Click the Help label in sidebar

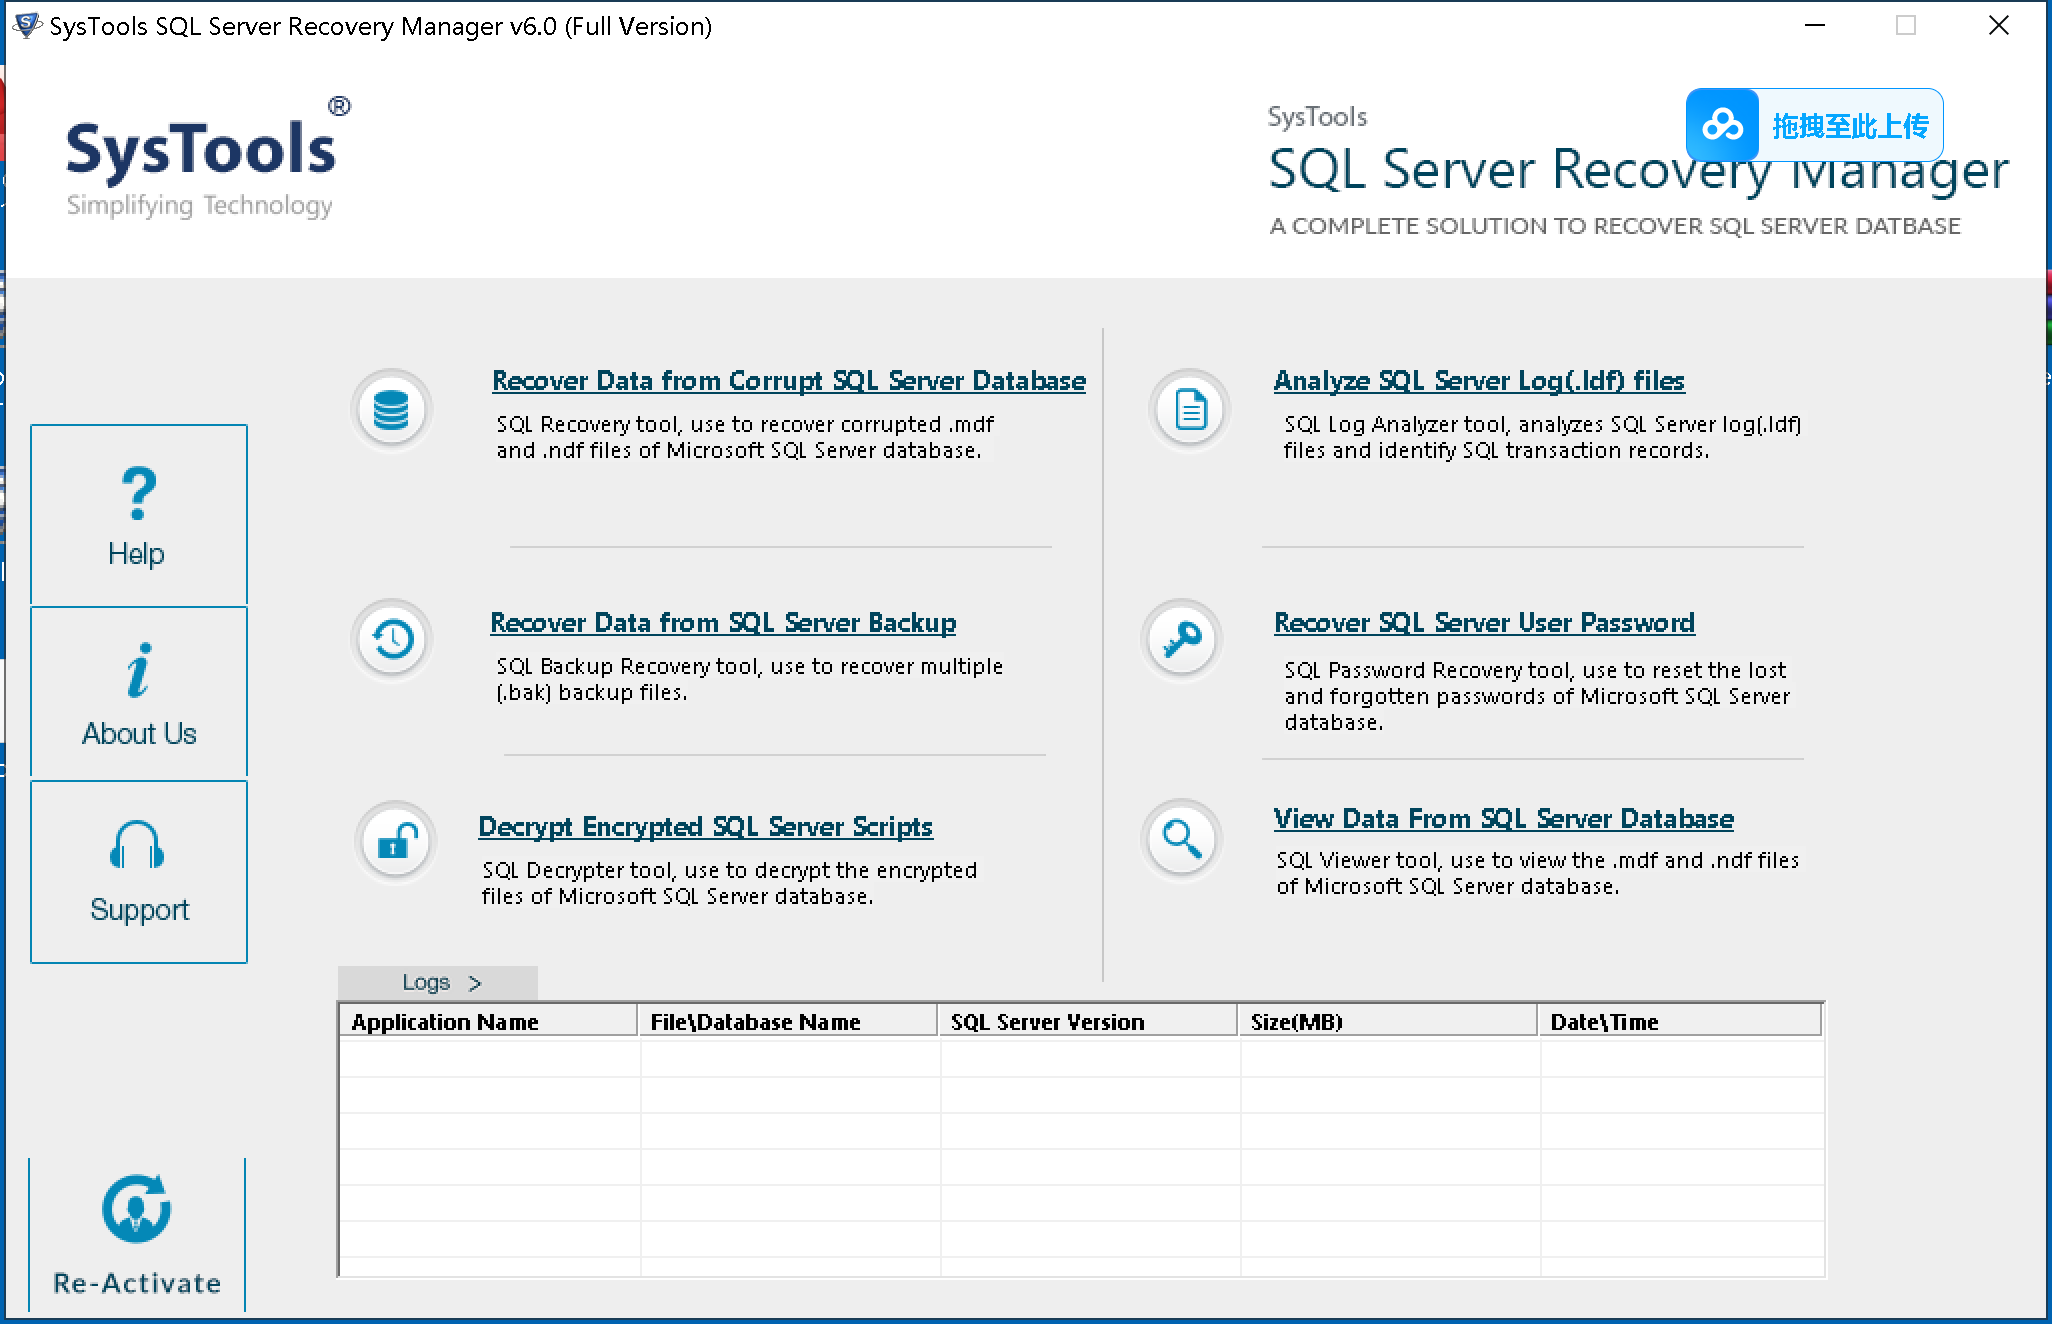[x=136, y=554]
